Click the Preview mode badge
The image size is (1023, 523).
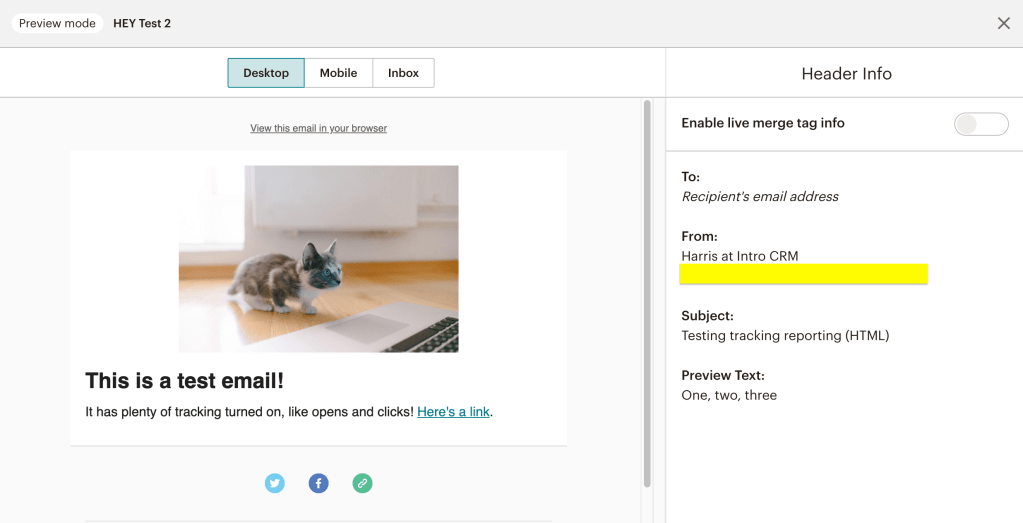(57, 23)
